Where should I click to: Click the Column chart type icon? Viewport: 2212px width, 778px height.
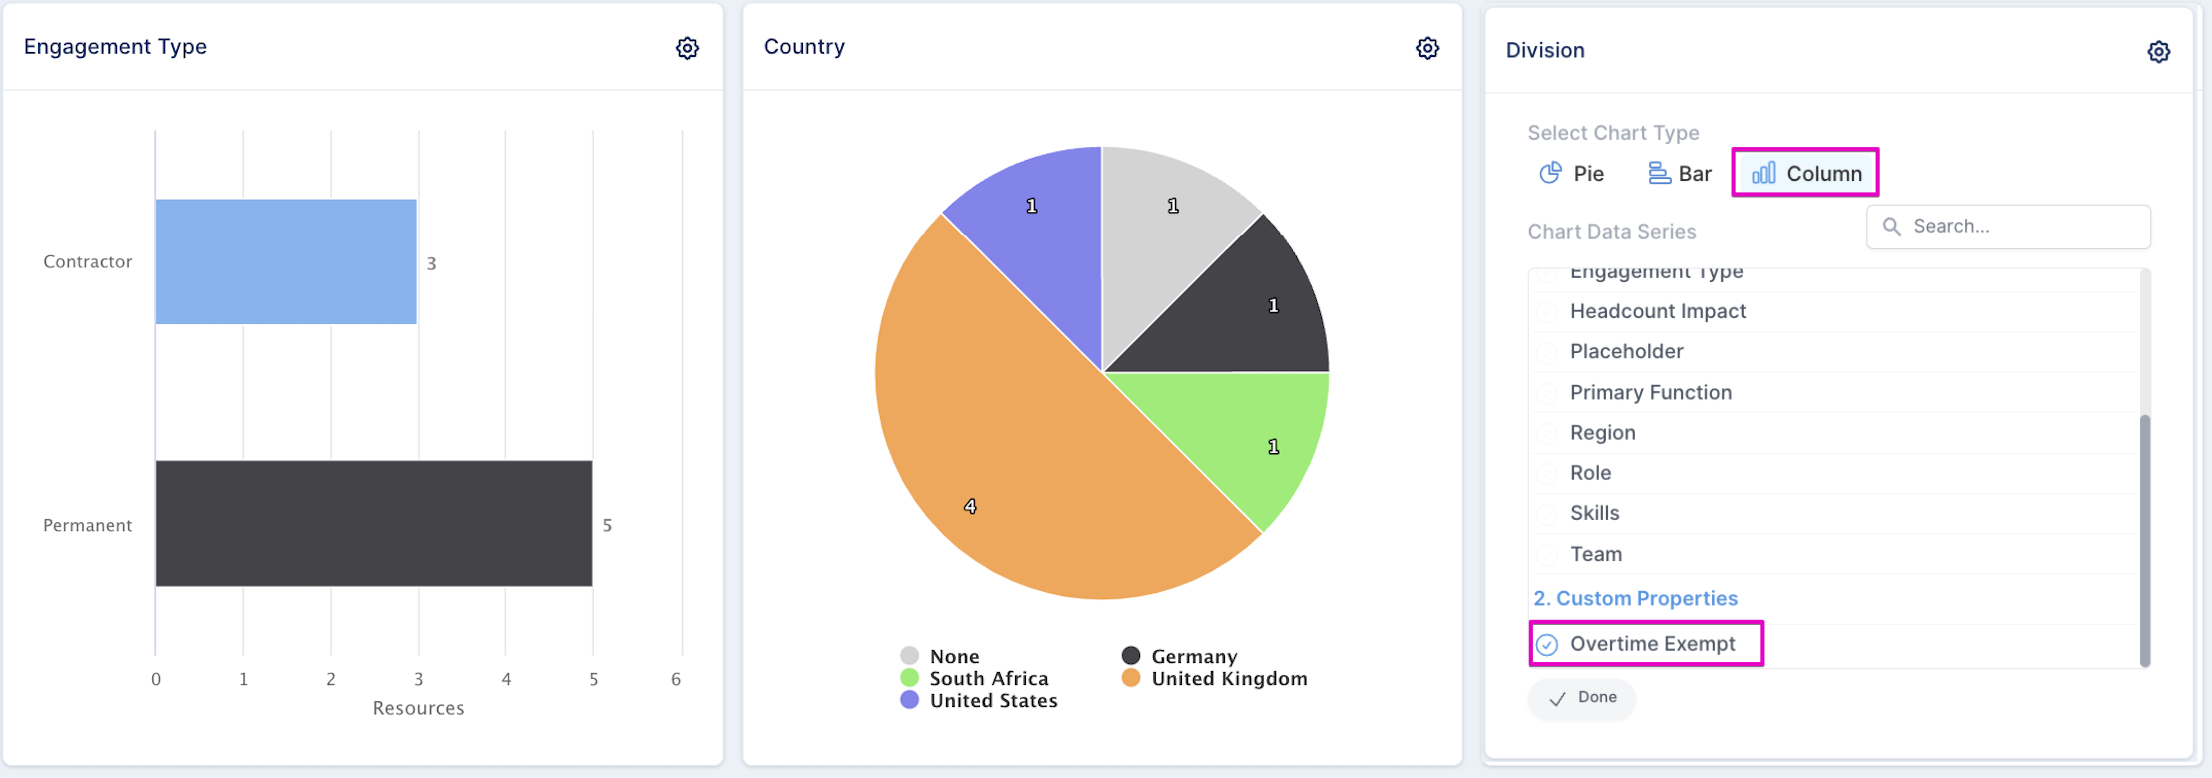pyautogui.click(x=1764, y=174)
